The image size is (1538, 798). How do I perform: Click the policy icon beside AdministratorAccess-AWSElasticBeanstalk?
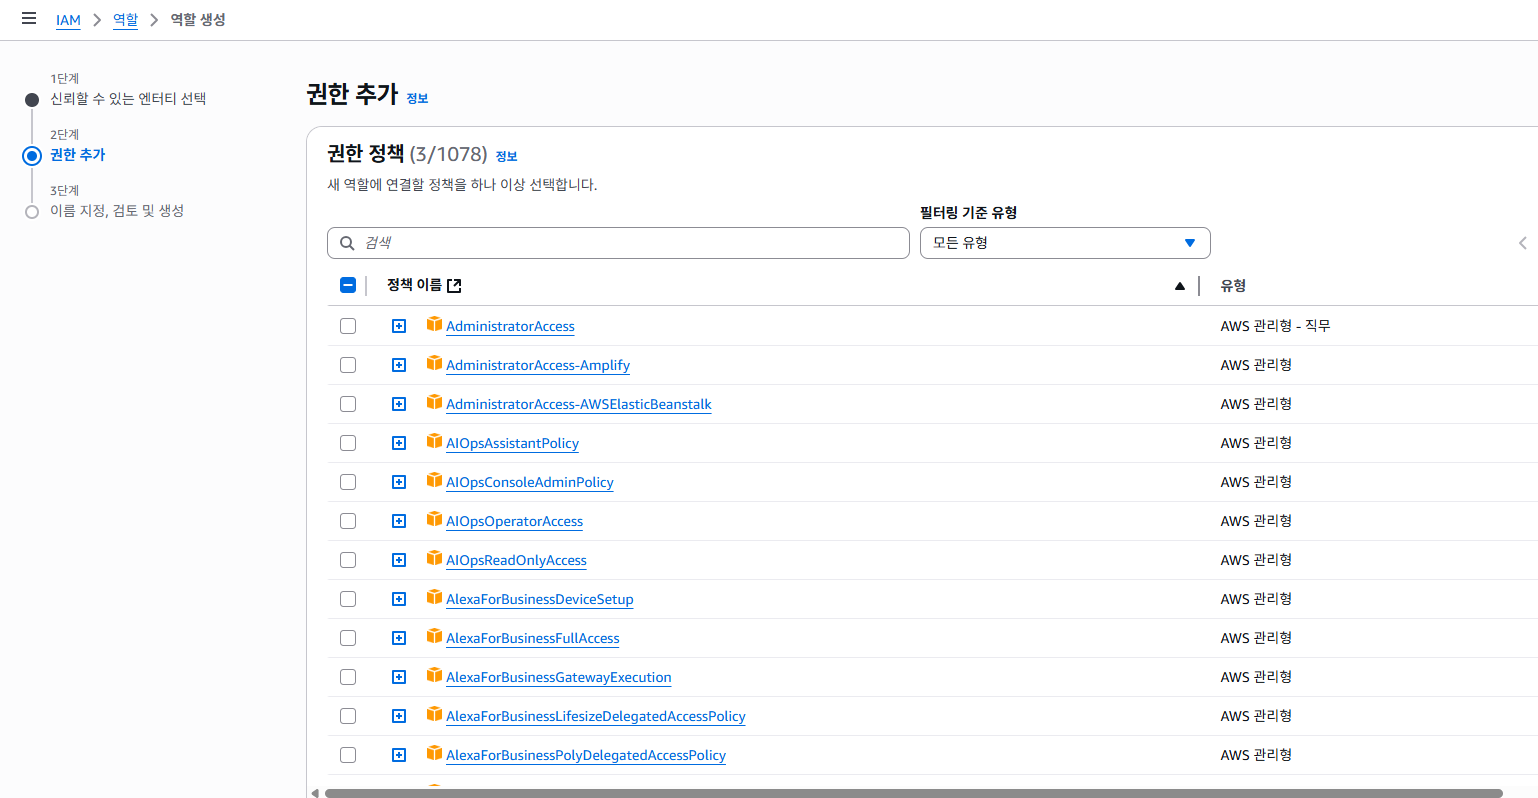click(434, 402)
